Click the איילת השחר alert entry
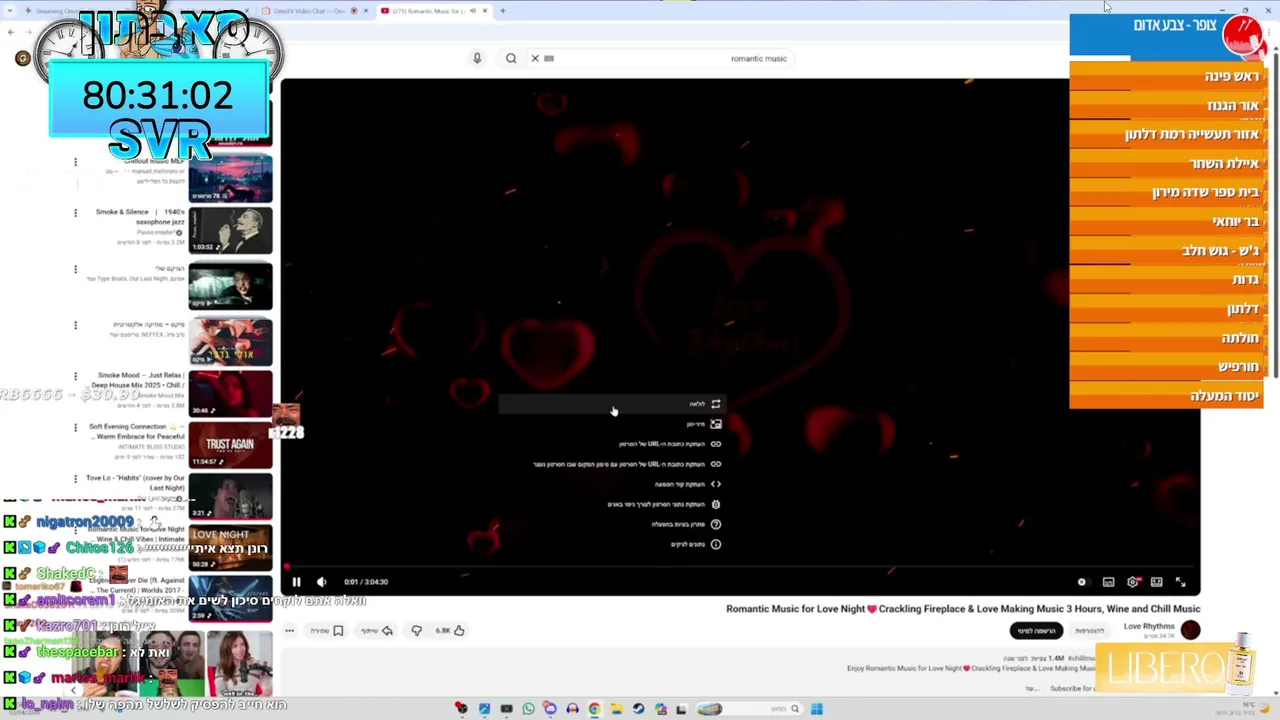This screenshot has width=1280, height=720. 1167,163
